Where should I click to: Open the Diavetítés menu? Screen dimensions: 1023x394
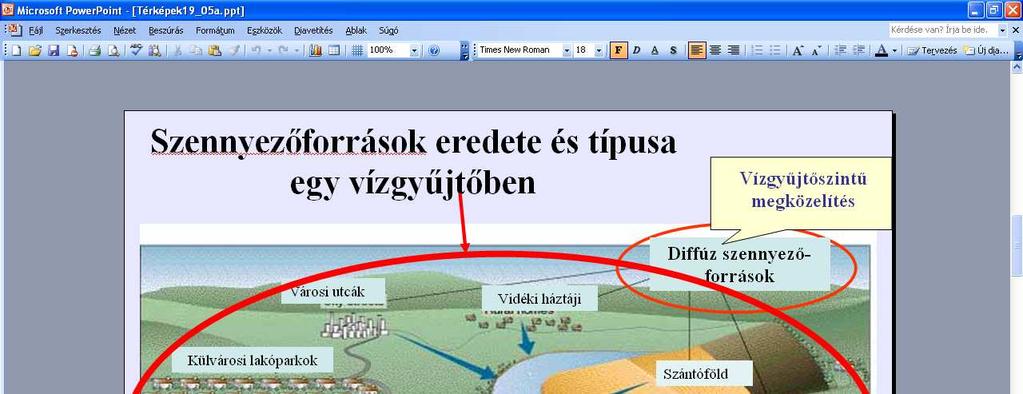[x=313, y=30]
